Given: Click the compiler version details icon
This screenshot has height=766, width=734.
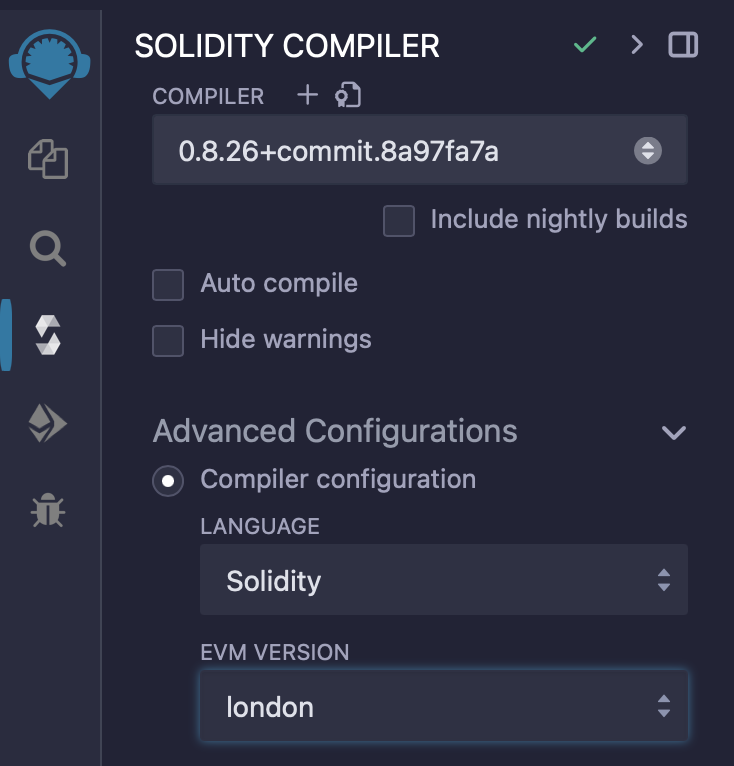Looking at the screenshot, I should pyautogui.click(x=348, y=95).
